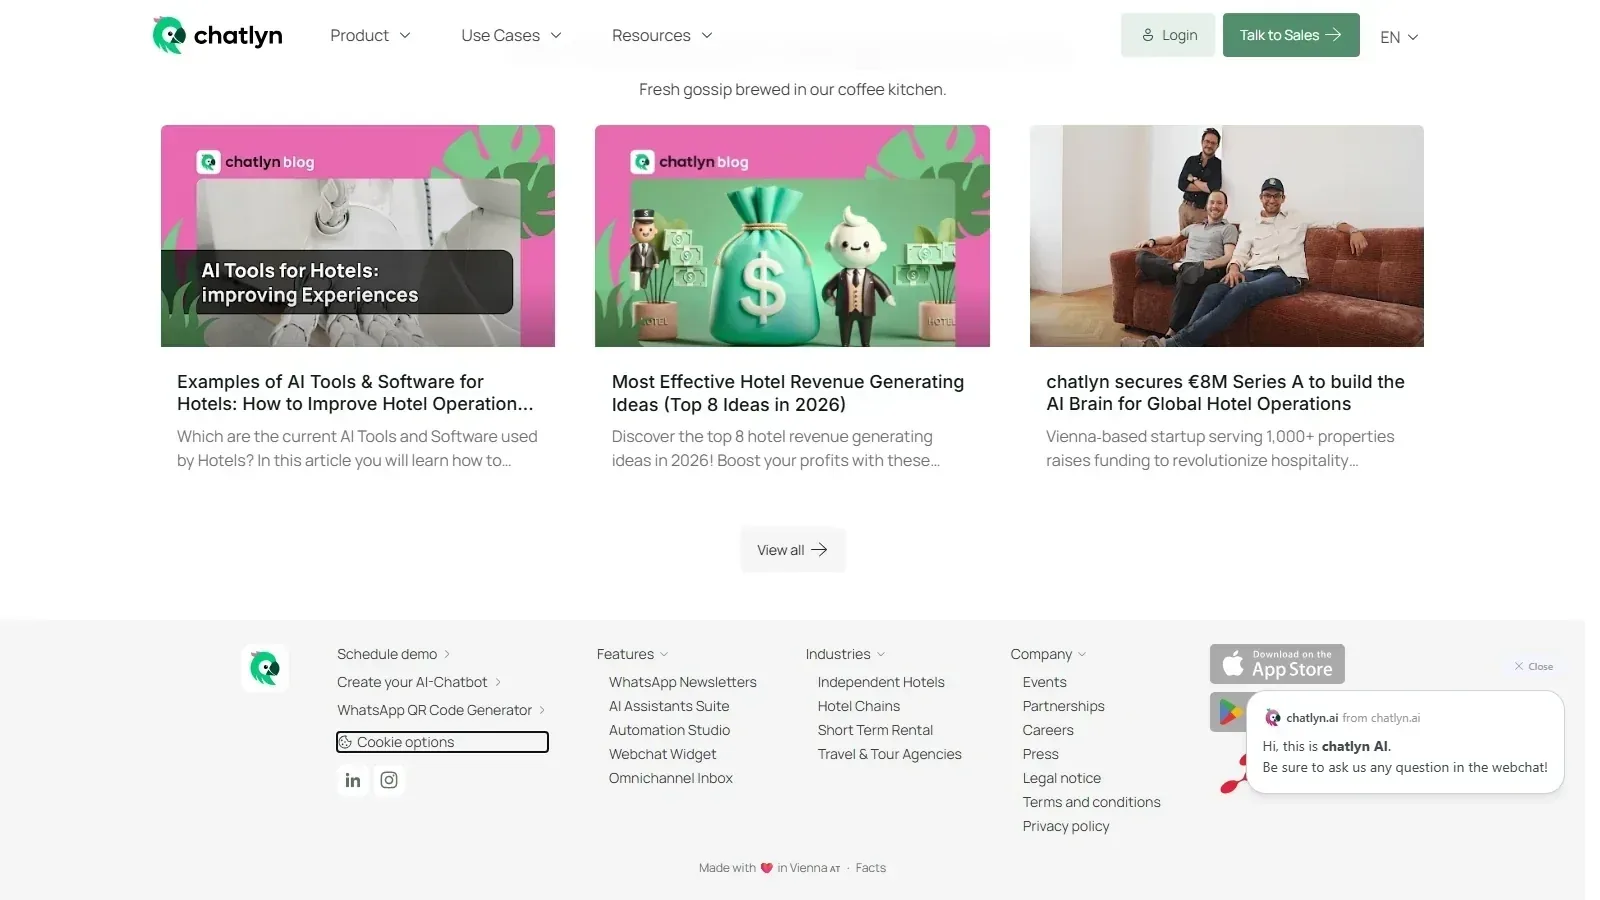
Task: Click the chatlyn.ai avatar in chat popup
Action: [x=1272, y=718]
